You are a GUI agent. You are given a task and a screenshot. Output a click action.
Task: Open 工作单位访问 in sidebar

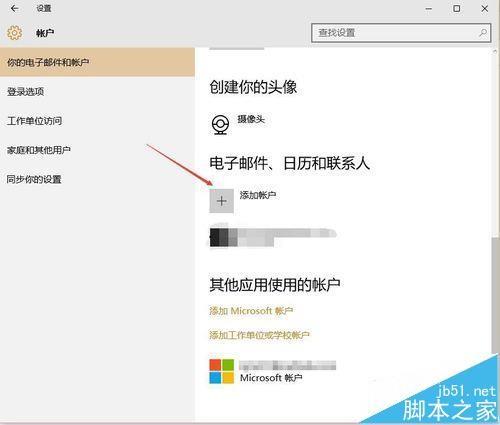tap(97, 121)
